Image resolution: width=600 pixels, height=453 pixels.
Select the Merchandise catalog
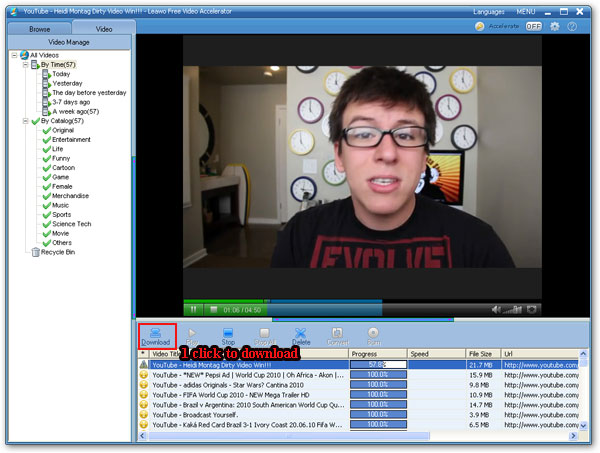click(70, 196)
